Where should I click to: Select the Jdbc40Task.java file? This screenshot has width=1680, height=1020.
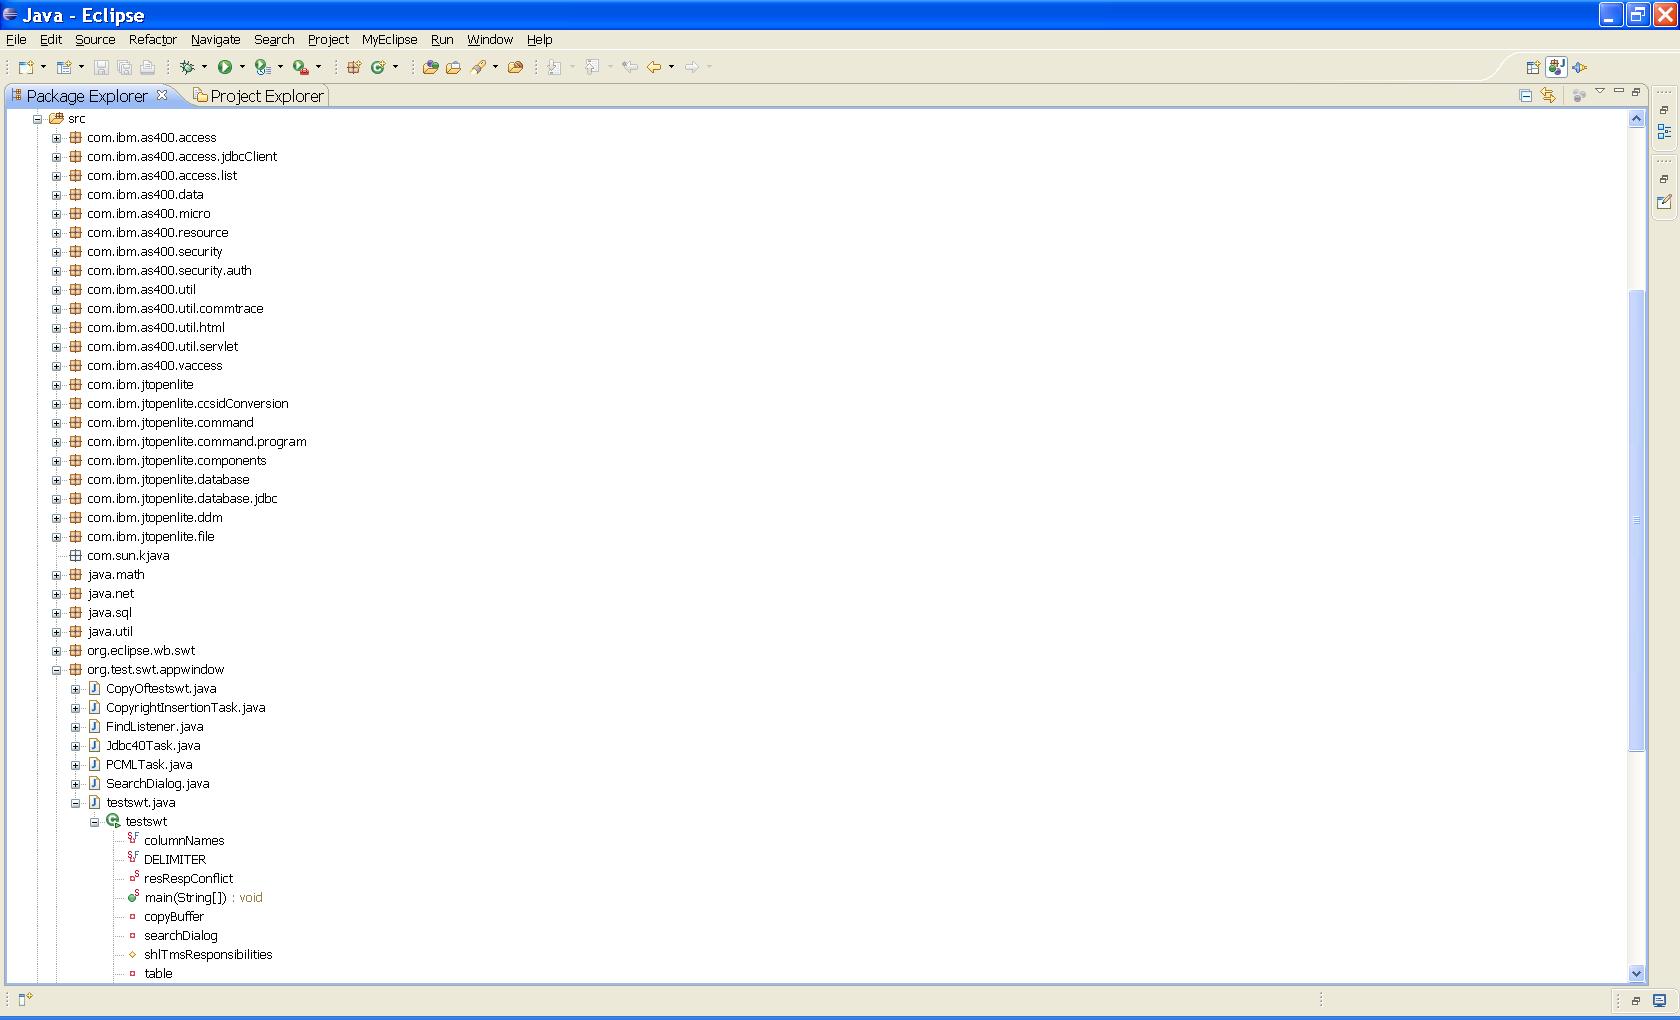[153, 746]
